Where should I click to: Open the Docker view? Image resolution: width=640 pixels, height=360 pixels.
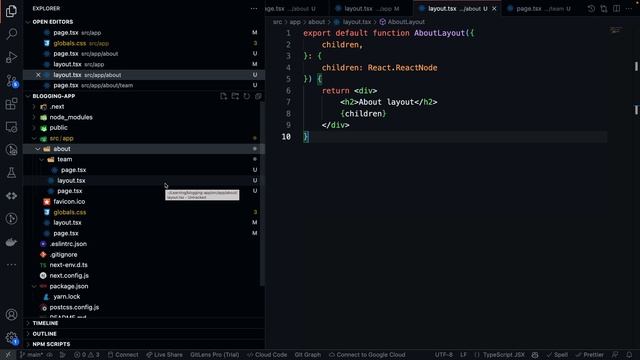pos(11,242)
